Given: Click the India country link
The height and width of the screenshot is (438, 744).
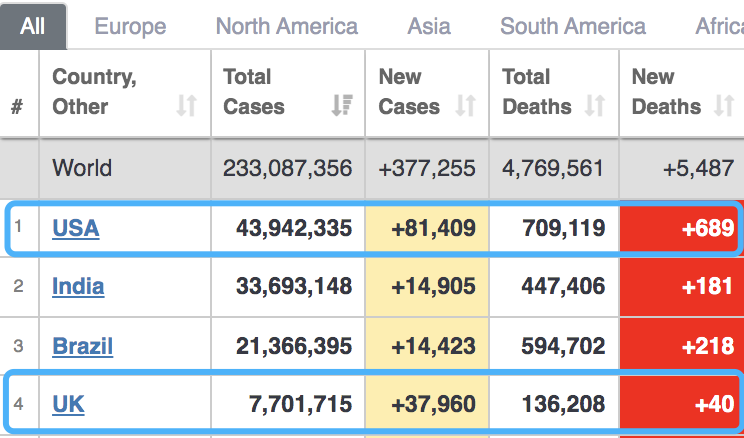Looking at the screenshot, I should 78,287.
